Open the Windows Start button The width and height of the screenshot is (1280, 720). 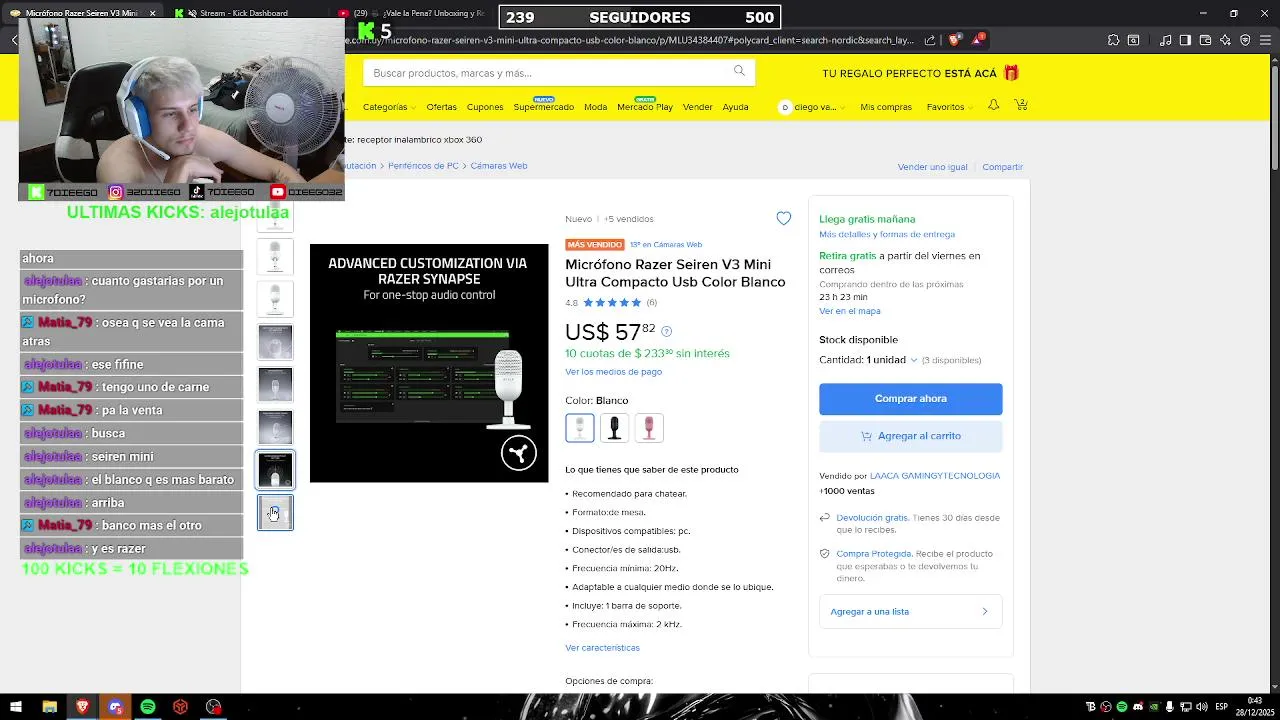click(x=17, y=707)
